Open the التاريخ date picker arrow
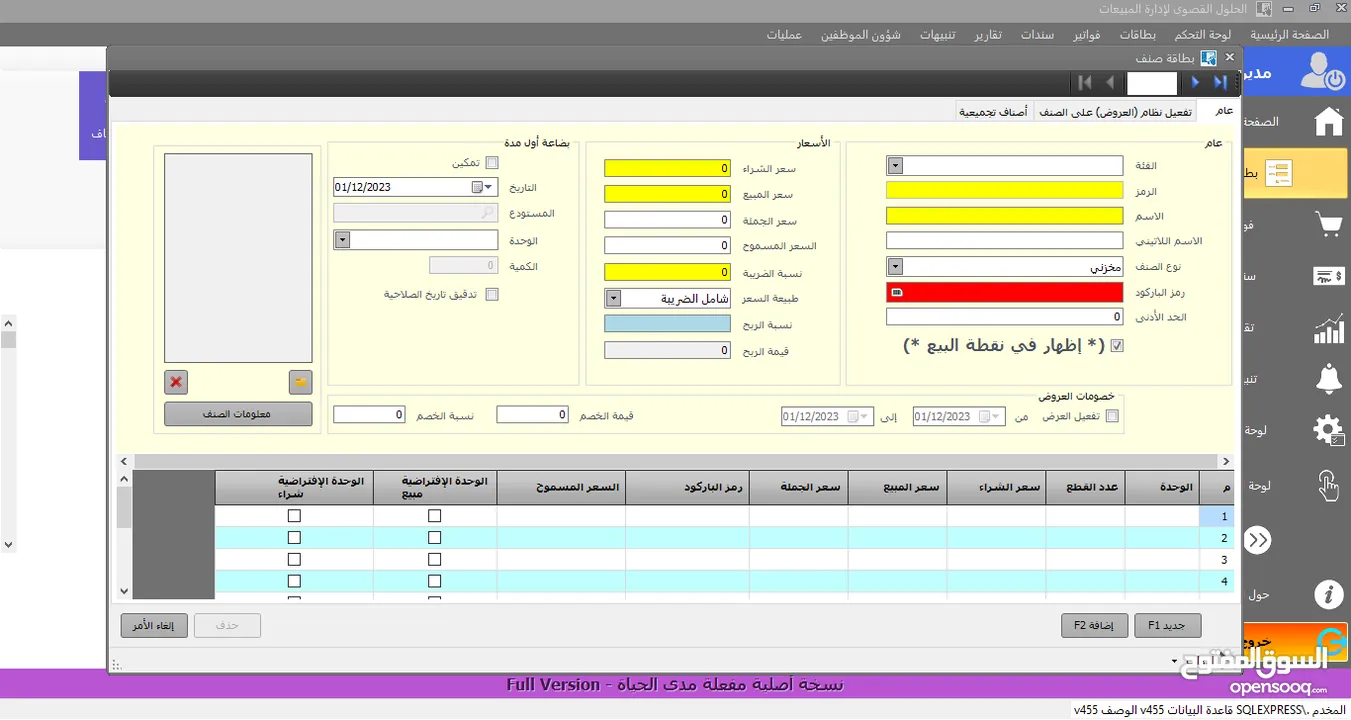Screen dimensions: 1351x720 pyautogui.click(x=489, y=187)
